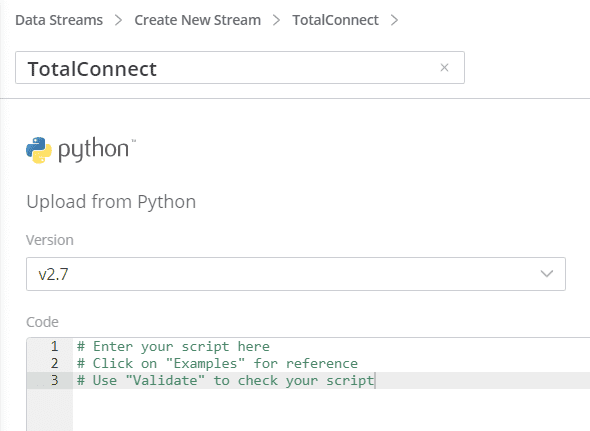The height and width of the screenshot is (431, 590).
Task: Select line number 1 in the code gutter
Action: (x=55, y=346)
